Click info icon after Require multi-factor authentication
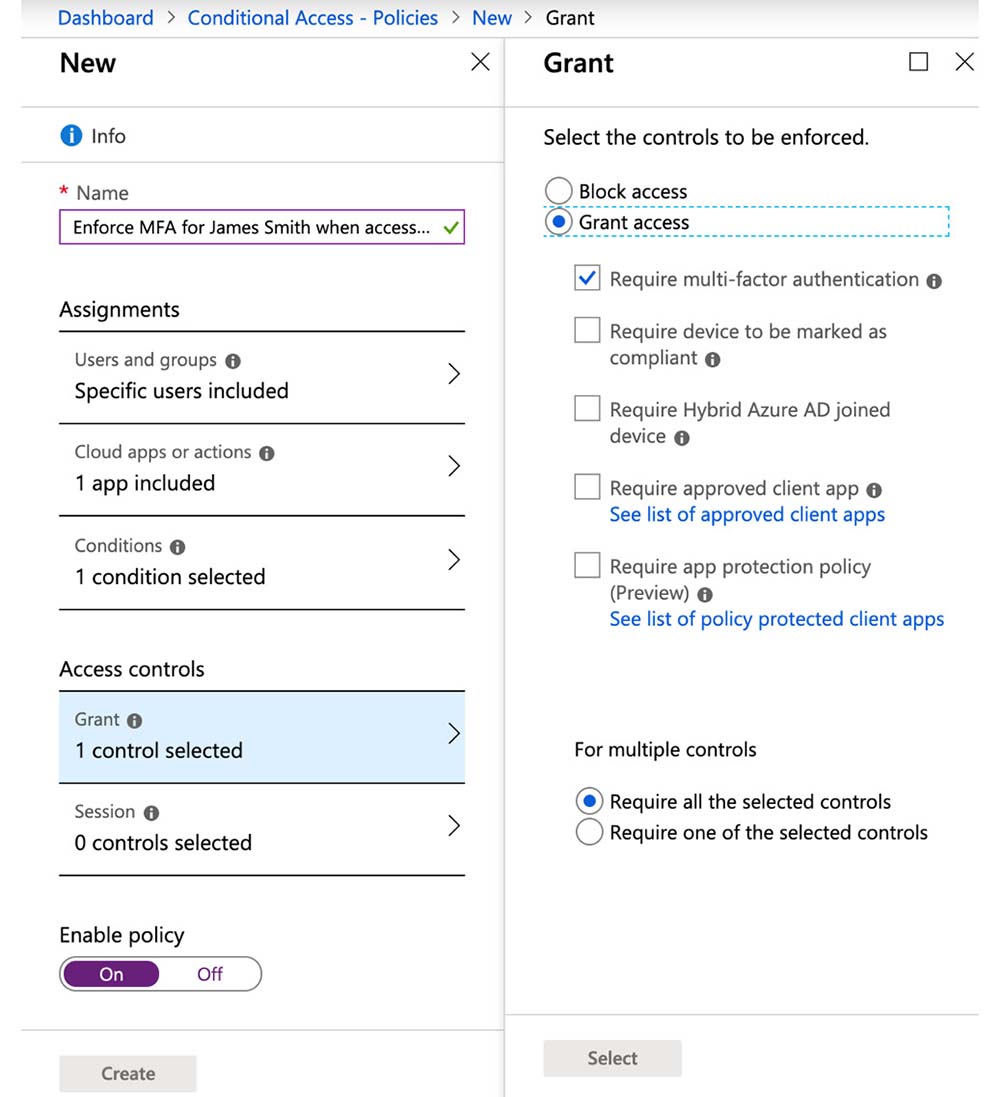The height and width of the screenshot is (1097, 1000). click(x=934, y=281)
